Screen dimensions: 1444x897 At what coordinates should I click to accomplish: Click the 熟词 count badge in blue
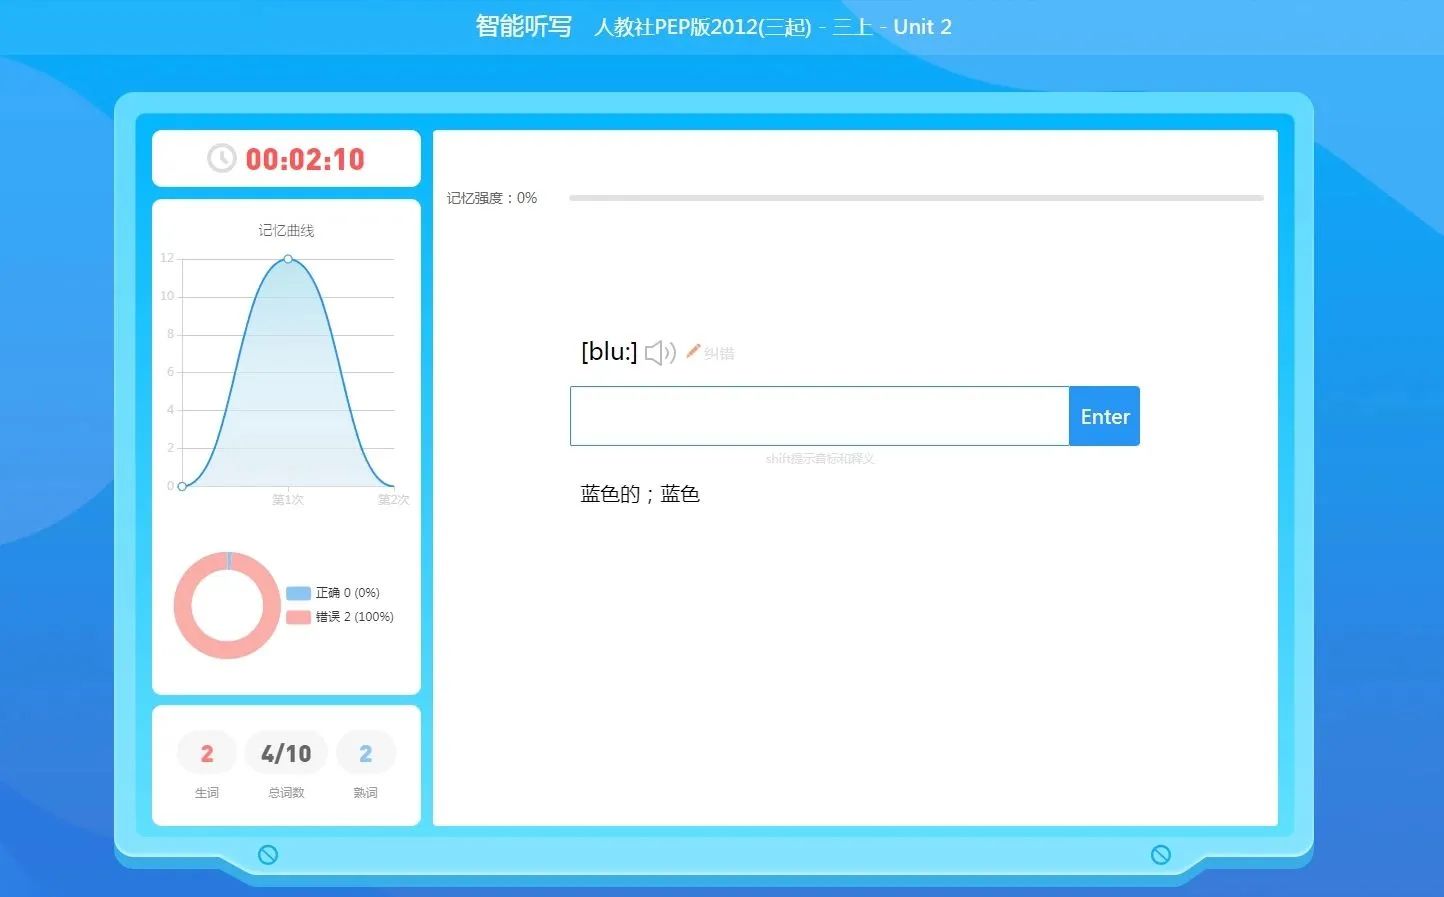pos(366,753)
